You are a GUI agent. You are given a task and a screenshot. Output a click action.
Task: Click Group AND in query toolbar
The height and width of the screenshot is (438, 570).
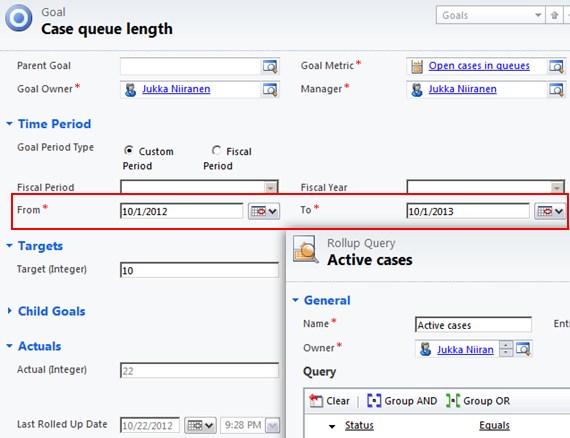click(402, 401)
